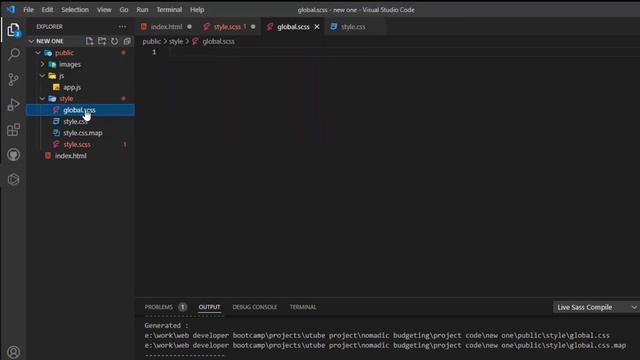Image resolution: width=640 pixels, height=360 pixels.
Task: Open the Extensions view
Action: (x=13, y=130)
